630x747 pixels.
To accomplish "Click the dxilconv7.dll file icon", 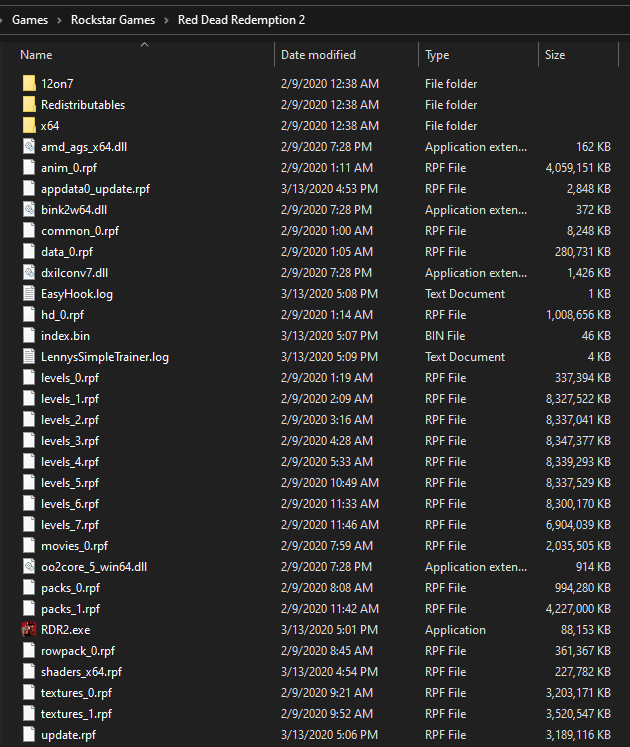I will [x=29, y=272].
